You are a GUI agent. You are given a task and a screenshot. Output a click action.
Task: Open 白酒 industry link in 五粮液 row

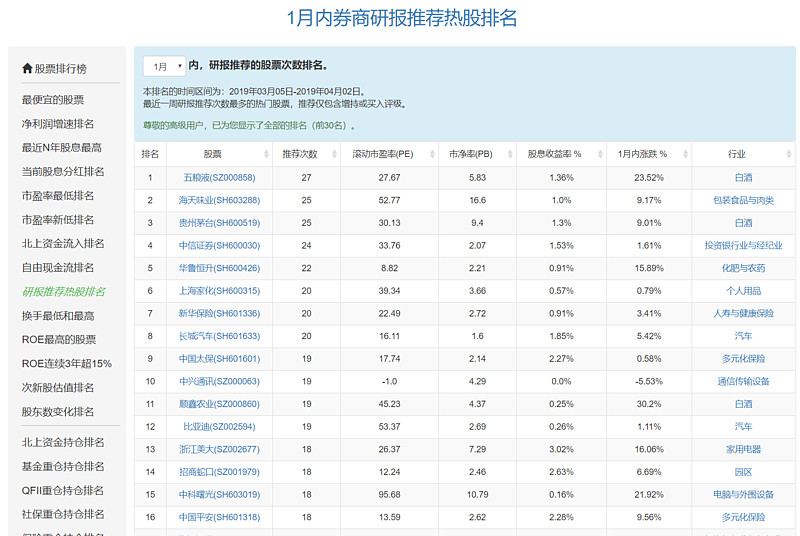[x=743, y=177]
